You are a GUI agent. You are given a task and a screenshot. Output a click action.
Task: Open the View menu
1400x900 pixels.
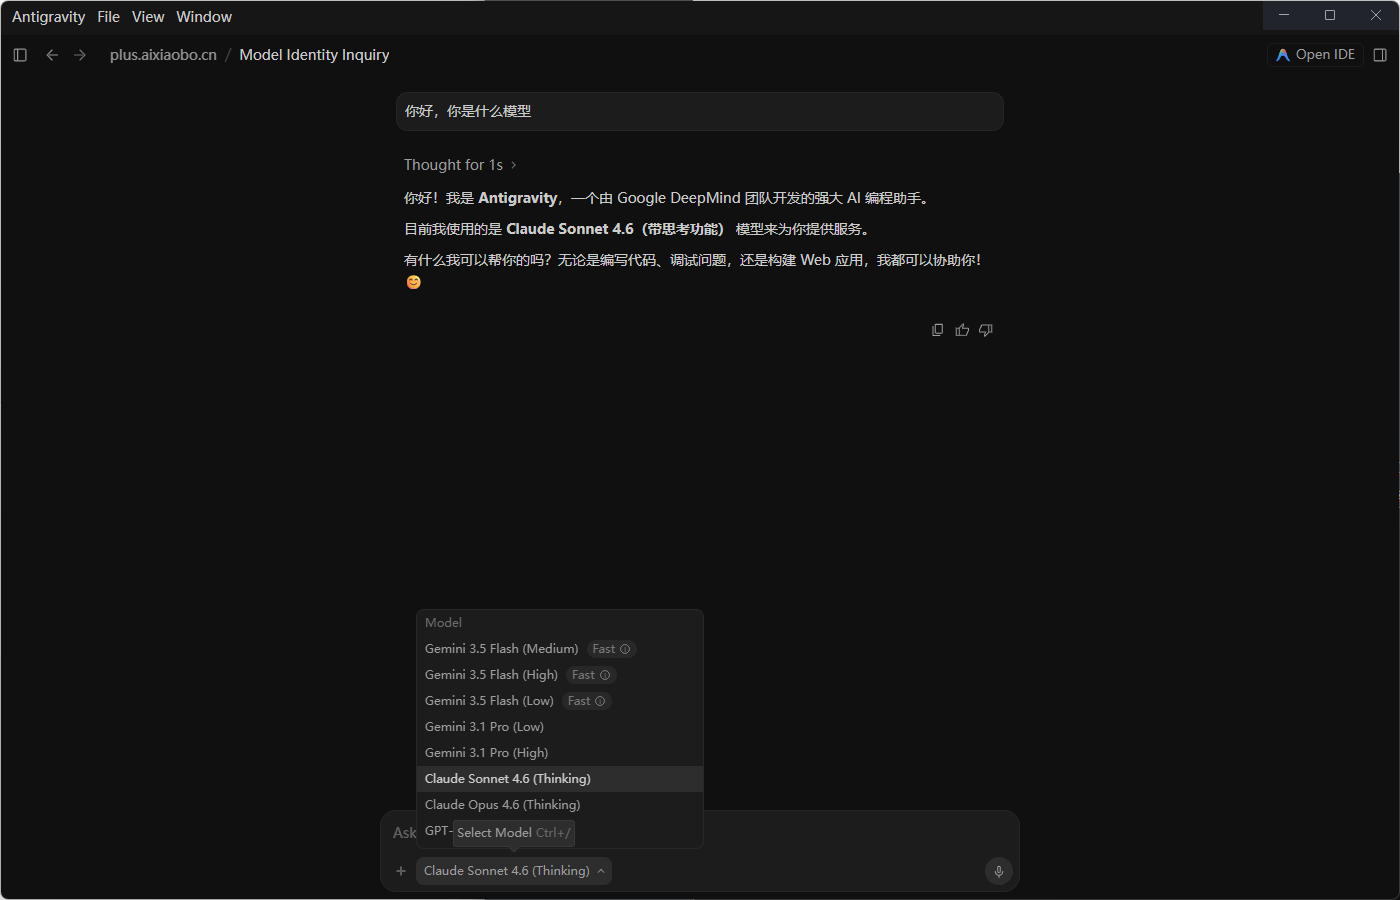coord(148,17)
